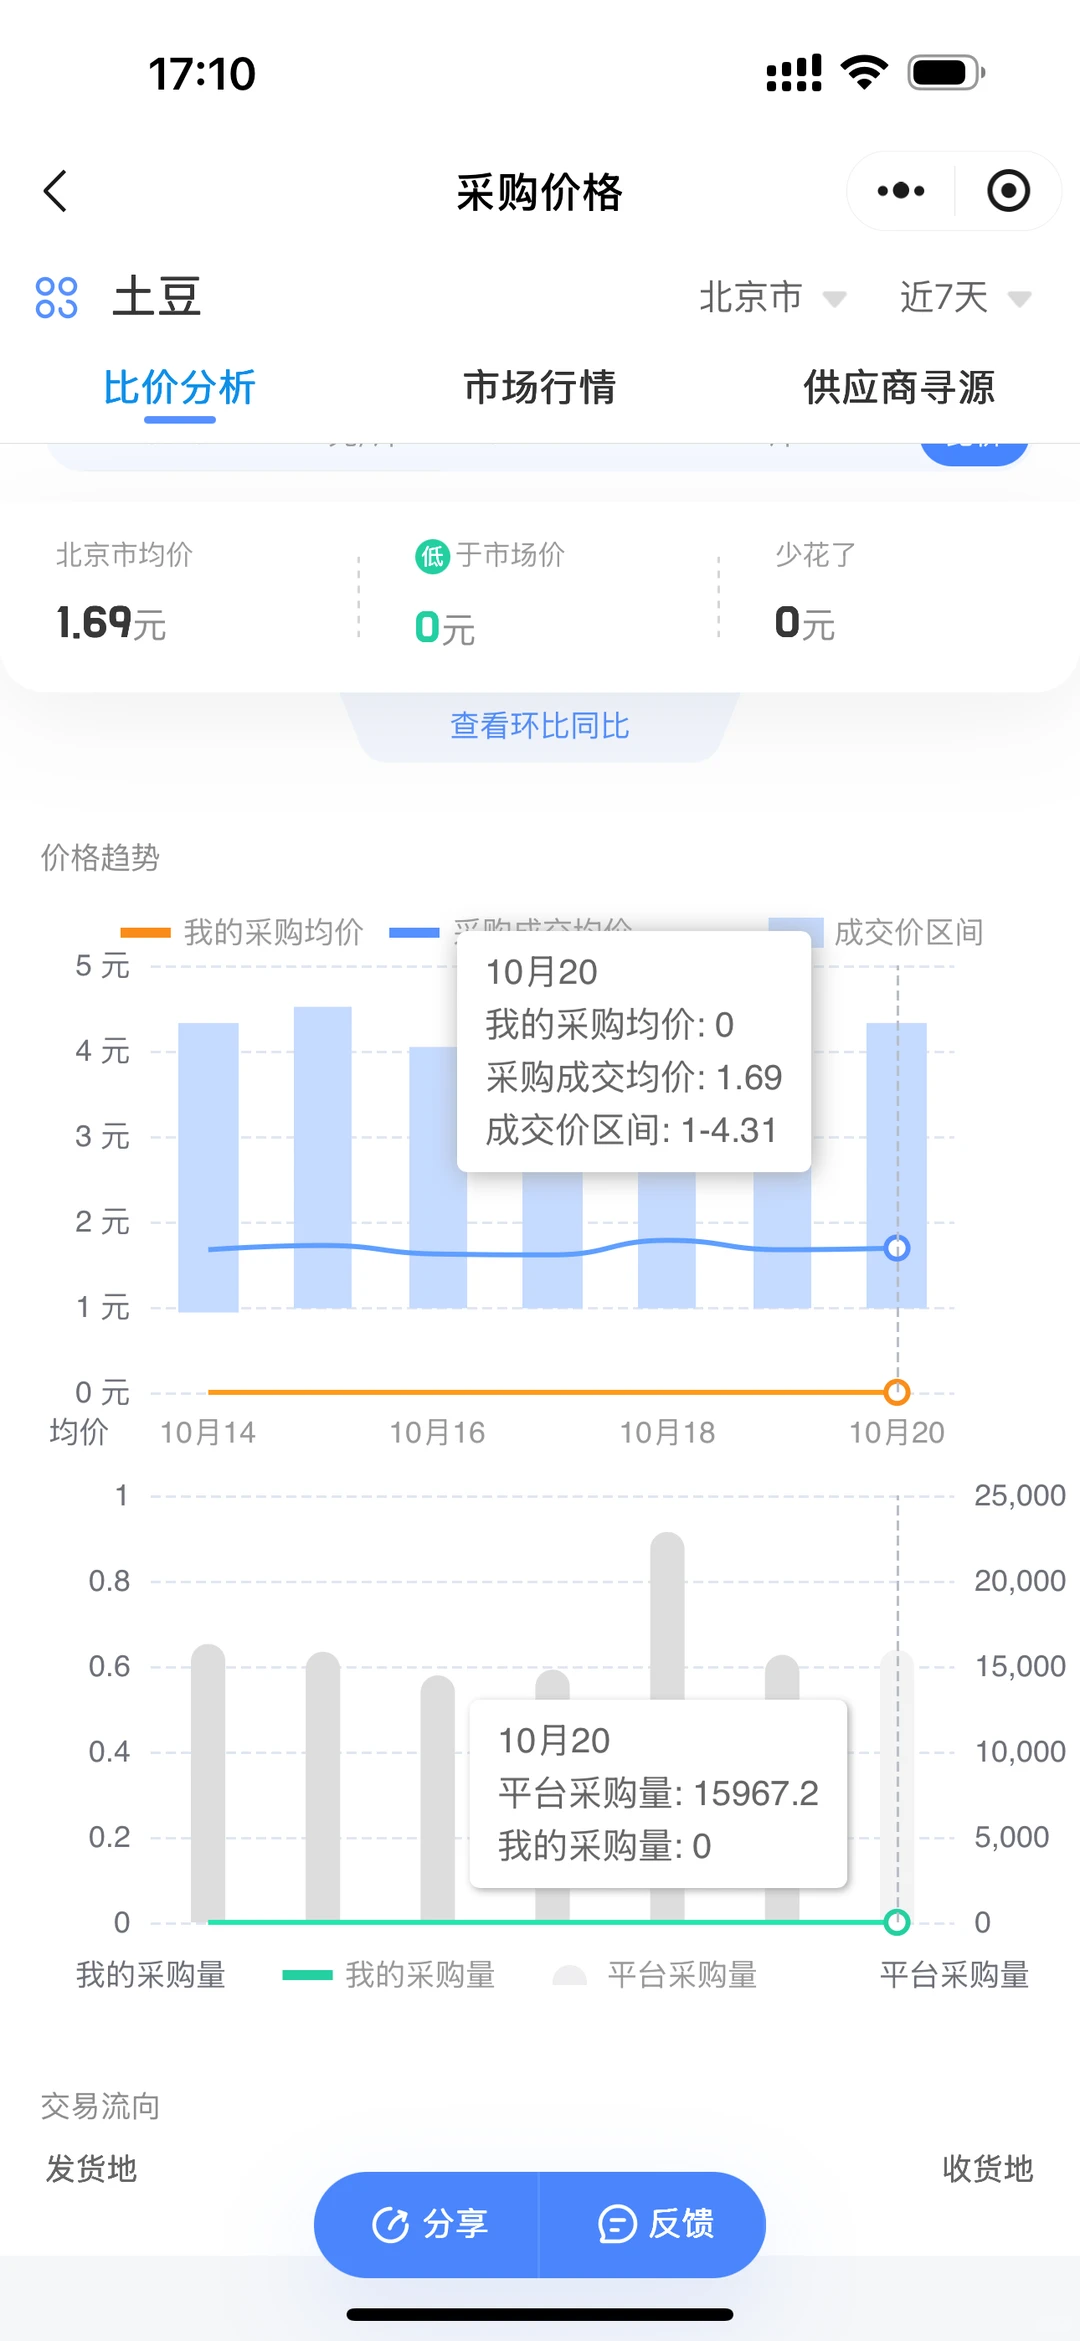The height and width of the screenshot is (2341, 1080).
Task: Toggle gray 平台采购量 legend item
Action: point(655,1975)
